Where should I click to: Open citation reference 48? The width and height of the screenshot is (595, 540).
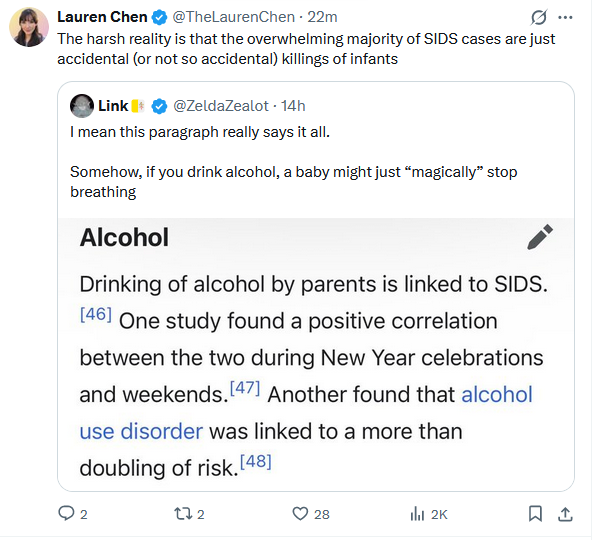[x=256, y=461]
